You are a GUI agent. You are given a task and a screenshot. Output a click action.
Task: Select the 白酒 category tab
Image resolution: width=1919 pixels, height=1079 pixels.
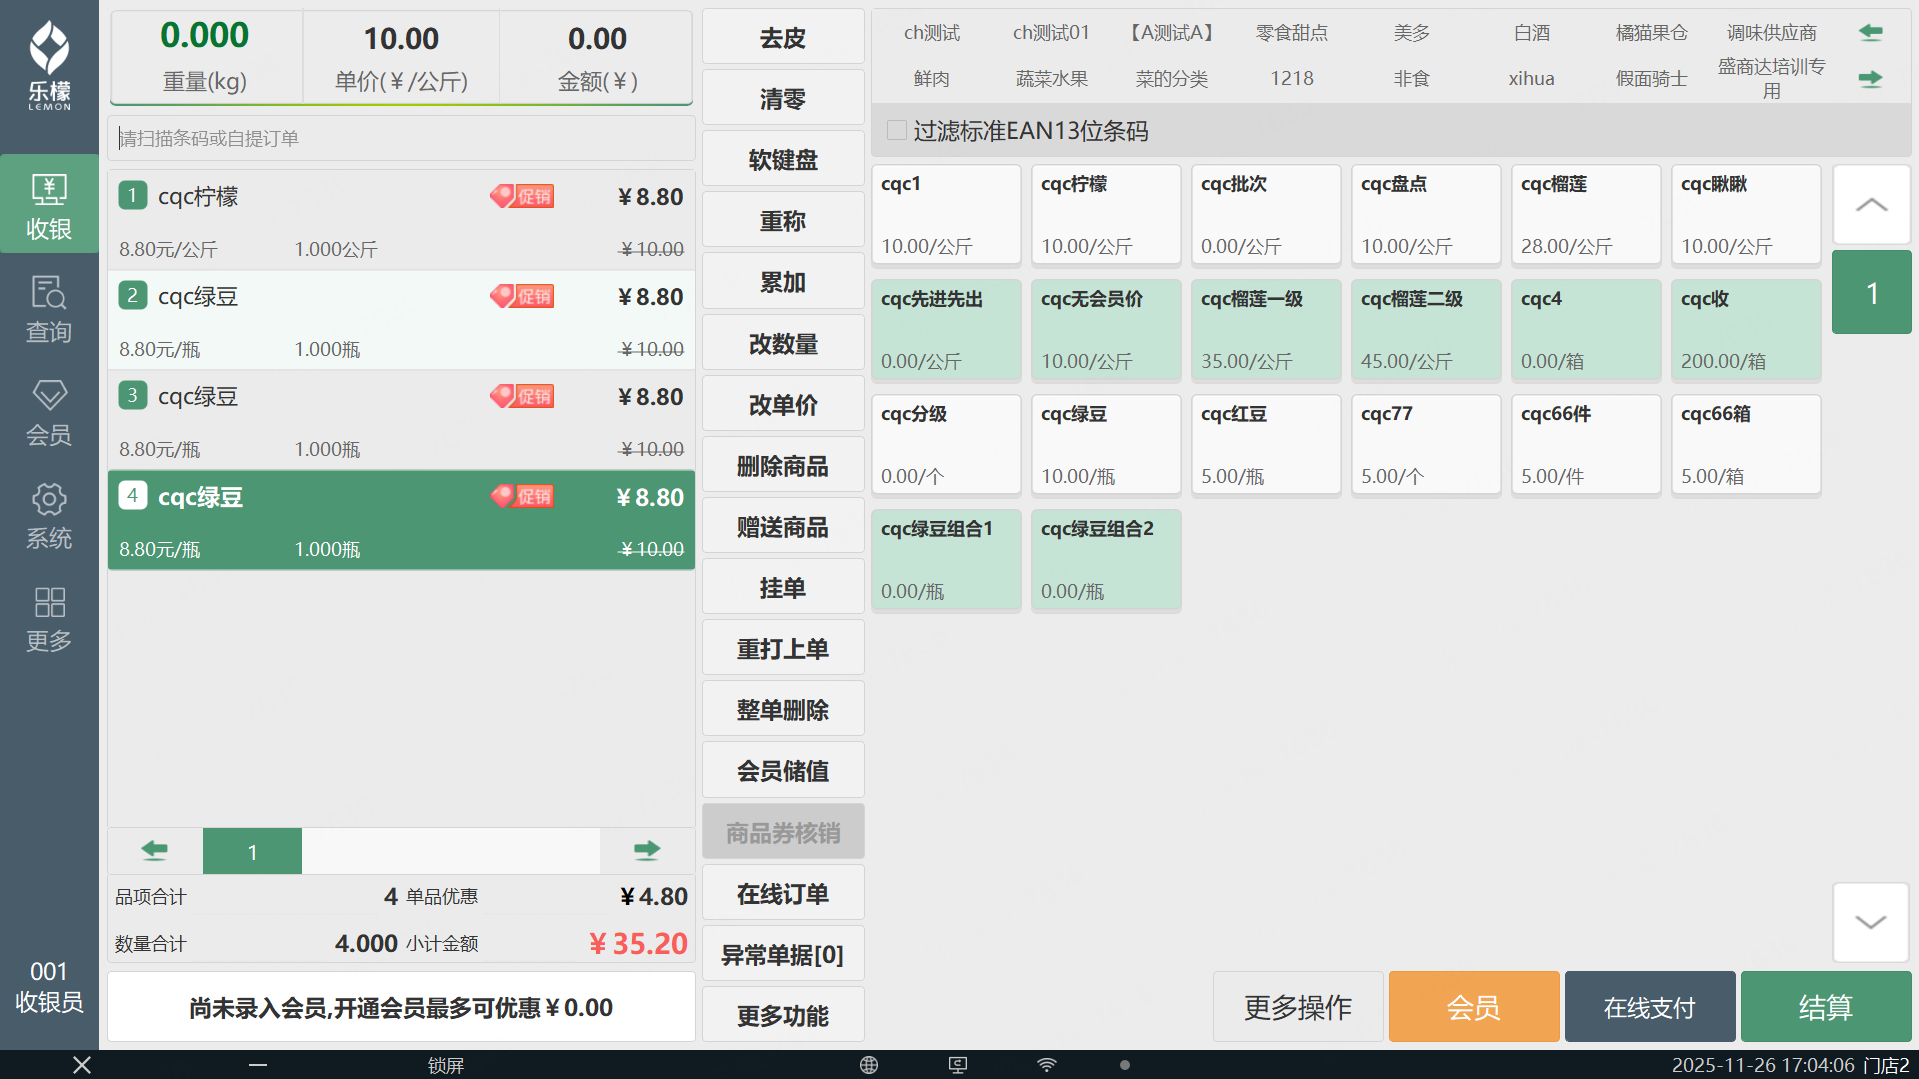point(1532,33)
